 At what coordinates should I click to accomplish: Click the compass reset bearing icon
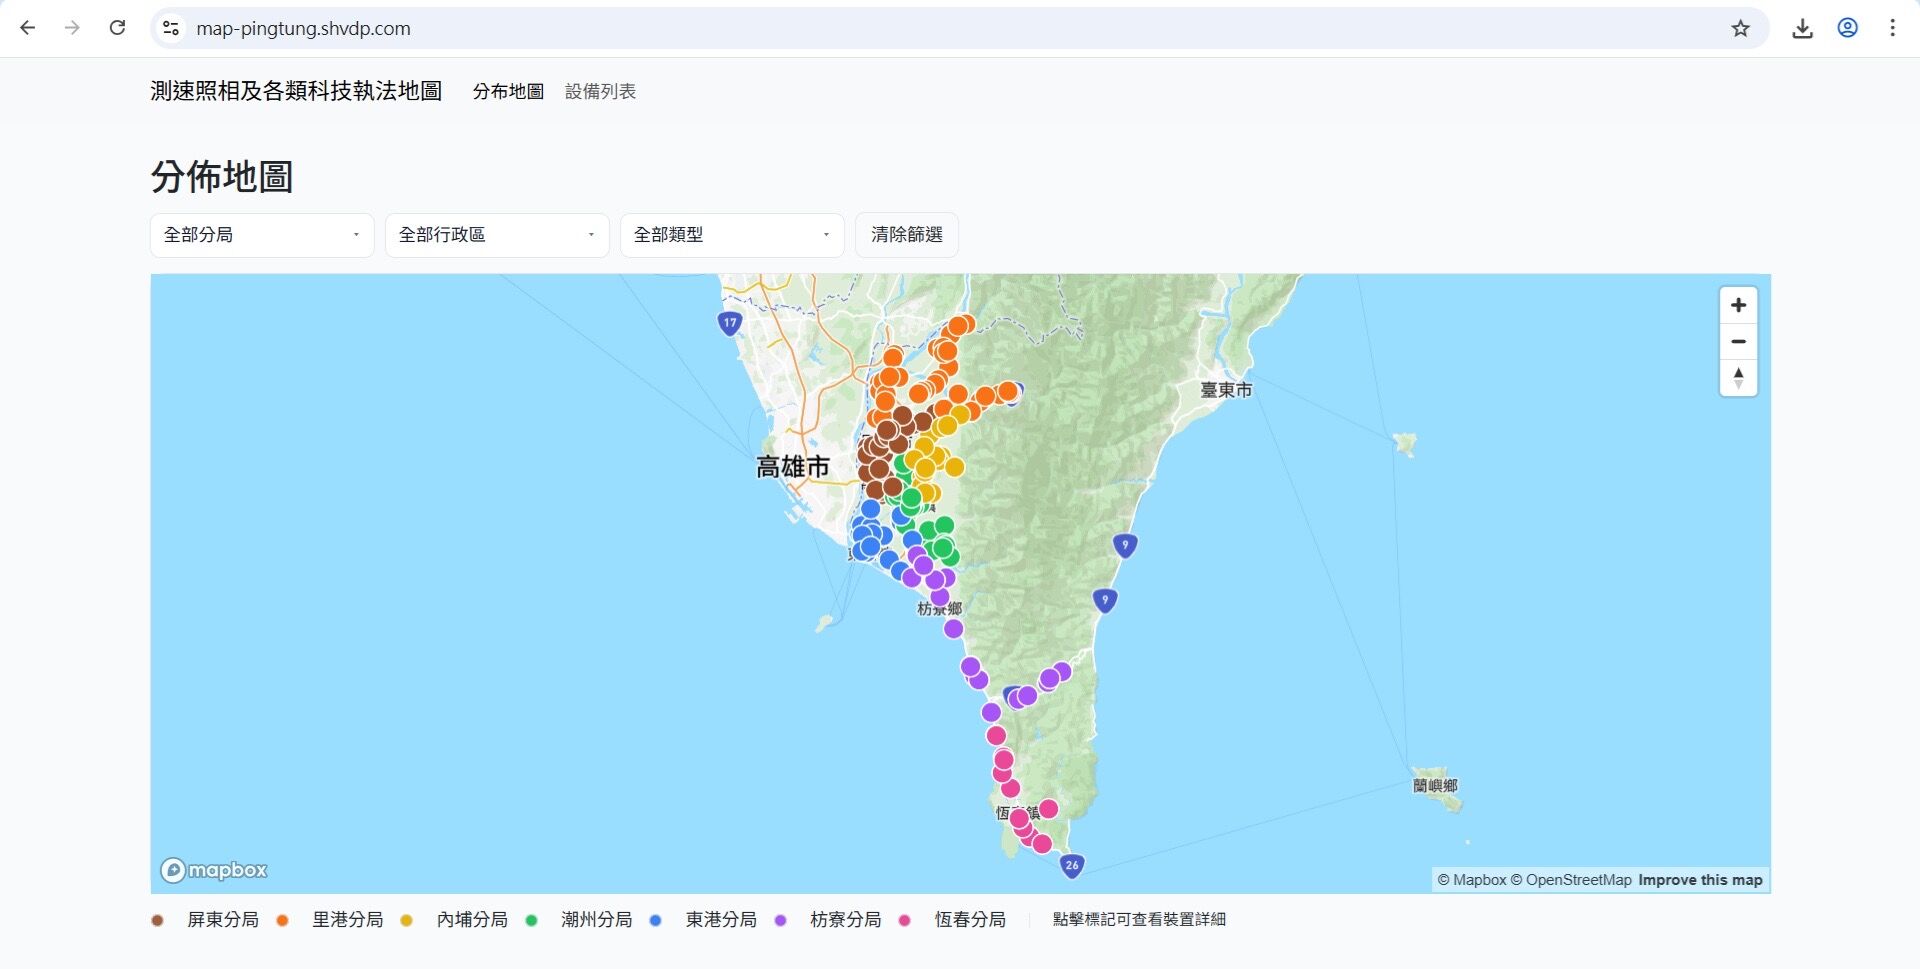(x=1739, y=378)
